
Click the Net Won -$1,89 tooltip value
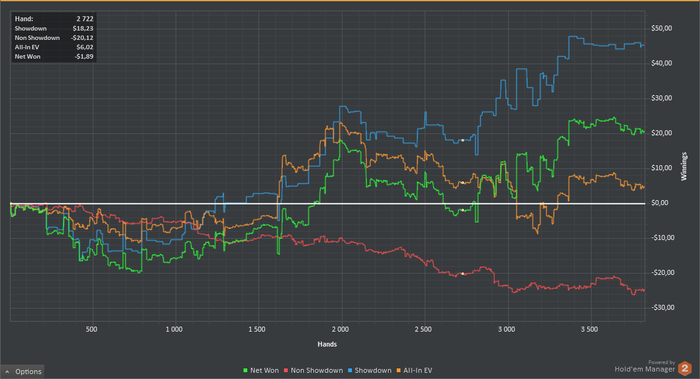(x=84, y=56)
